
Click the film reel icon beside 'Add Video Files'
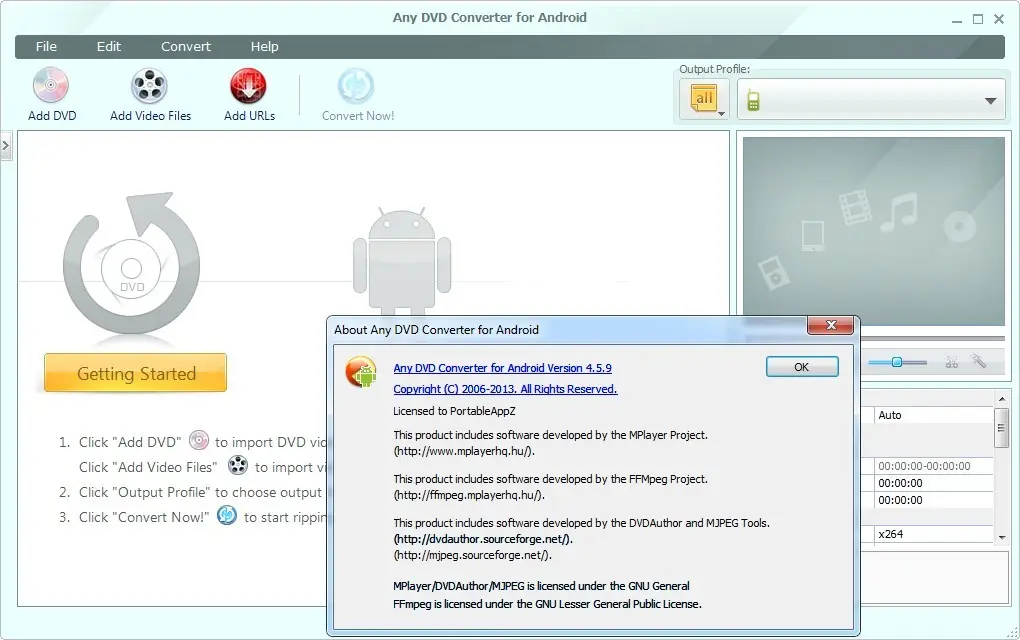pos(238,465)
